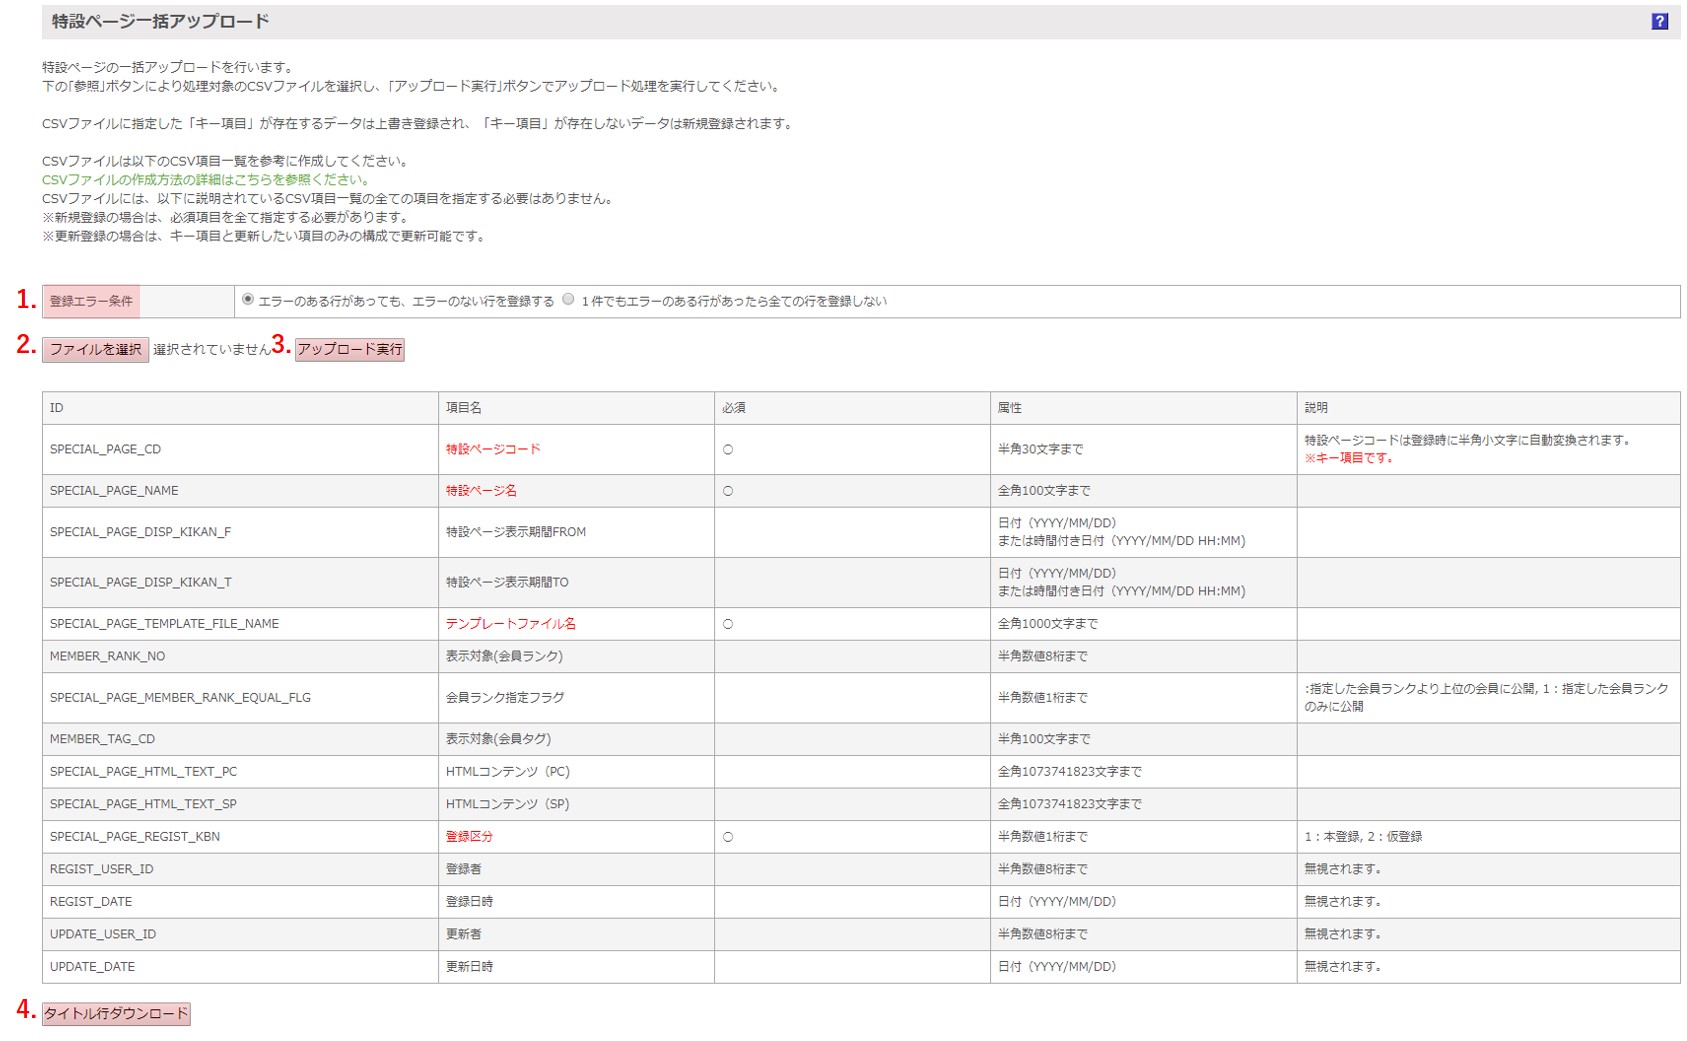Screen dimensions: 1687x1041
Task: Select 'register rows without errors' radio option
Action: (x=248, y=300)
